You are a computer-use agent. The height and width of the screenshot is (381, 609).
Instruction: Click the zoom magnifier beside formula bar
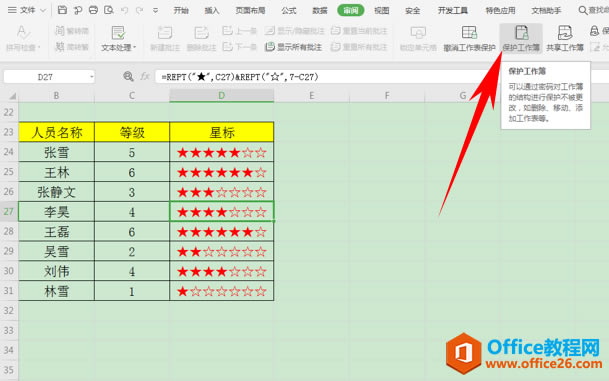128,77
